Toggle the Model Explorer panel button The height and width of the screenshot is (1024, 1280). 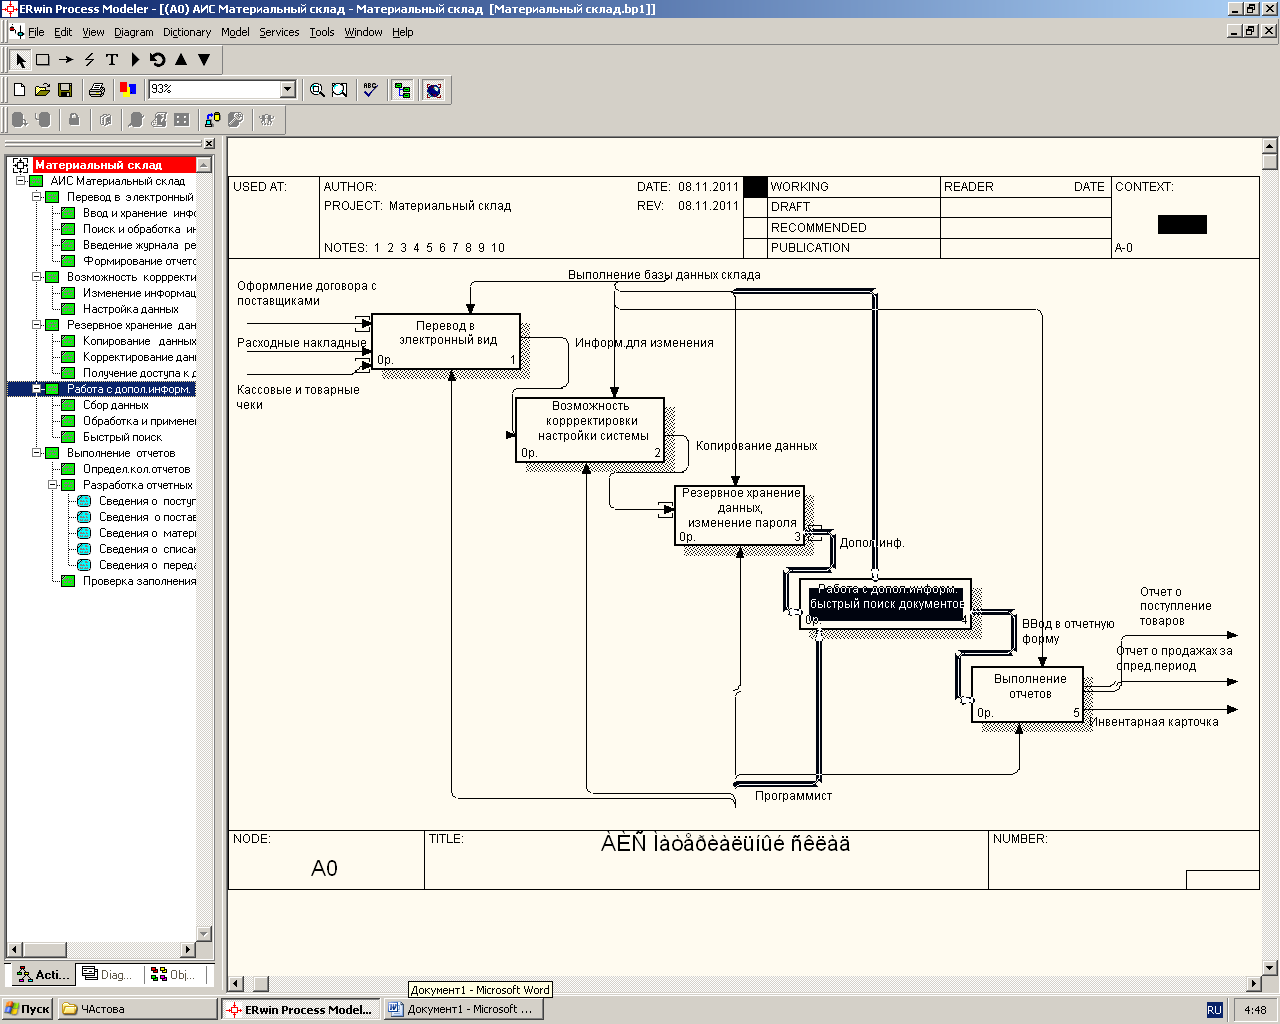[402, 90]
